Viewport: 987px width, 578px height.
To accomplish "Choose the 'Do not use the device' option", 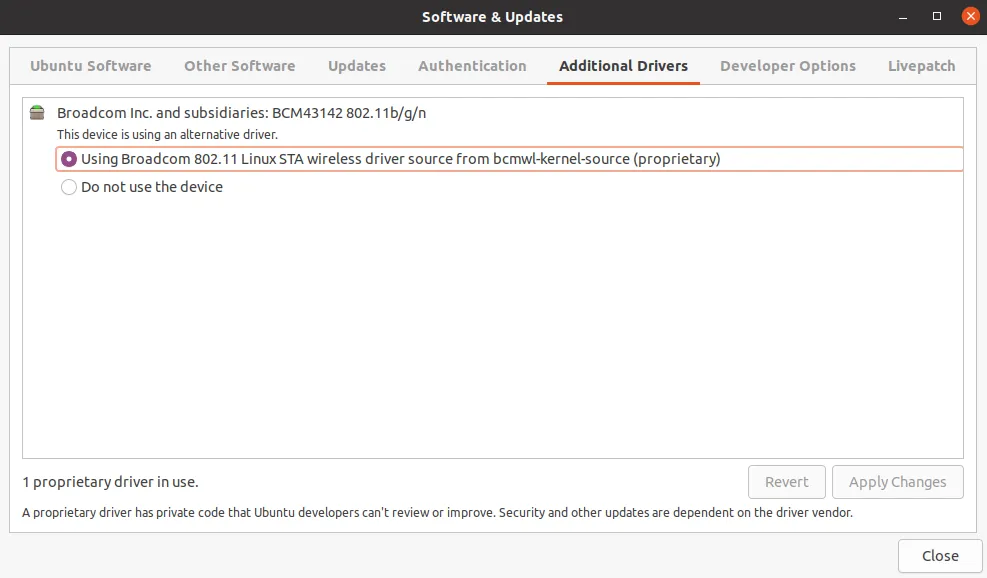I will [68, 187].
